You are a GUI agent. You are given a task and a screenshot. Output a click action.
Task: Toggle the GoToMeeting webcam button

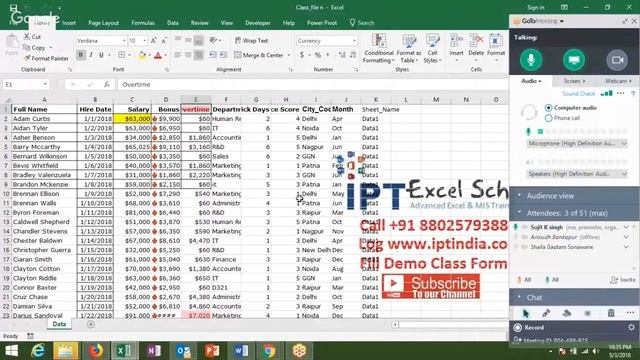tap(617, 60)
